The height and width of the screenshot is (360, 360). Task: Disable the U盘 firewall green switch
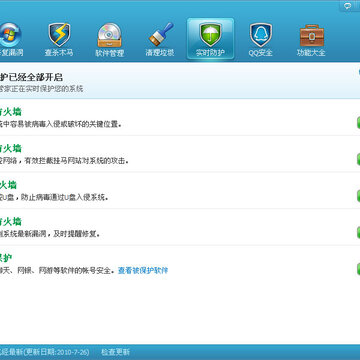(358, 196)
